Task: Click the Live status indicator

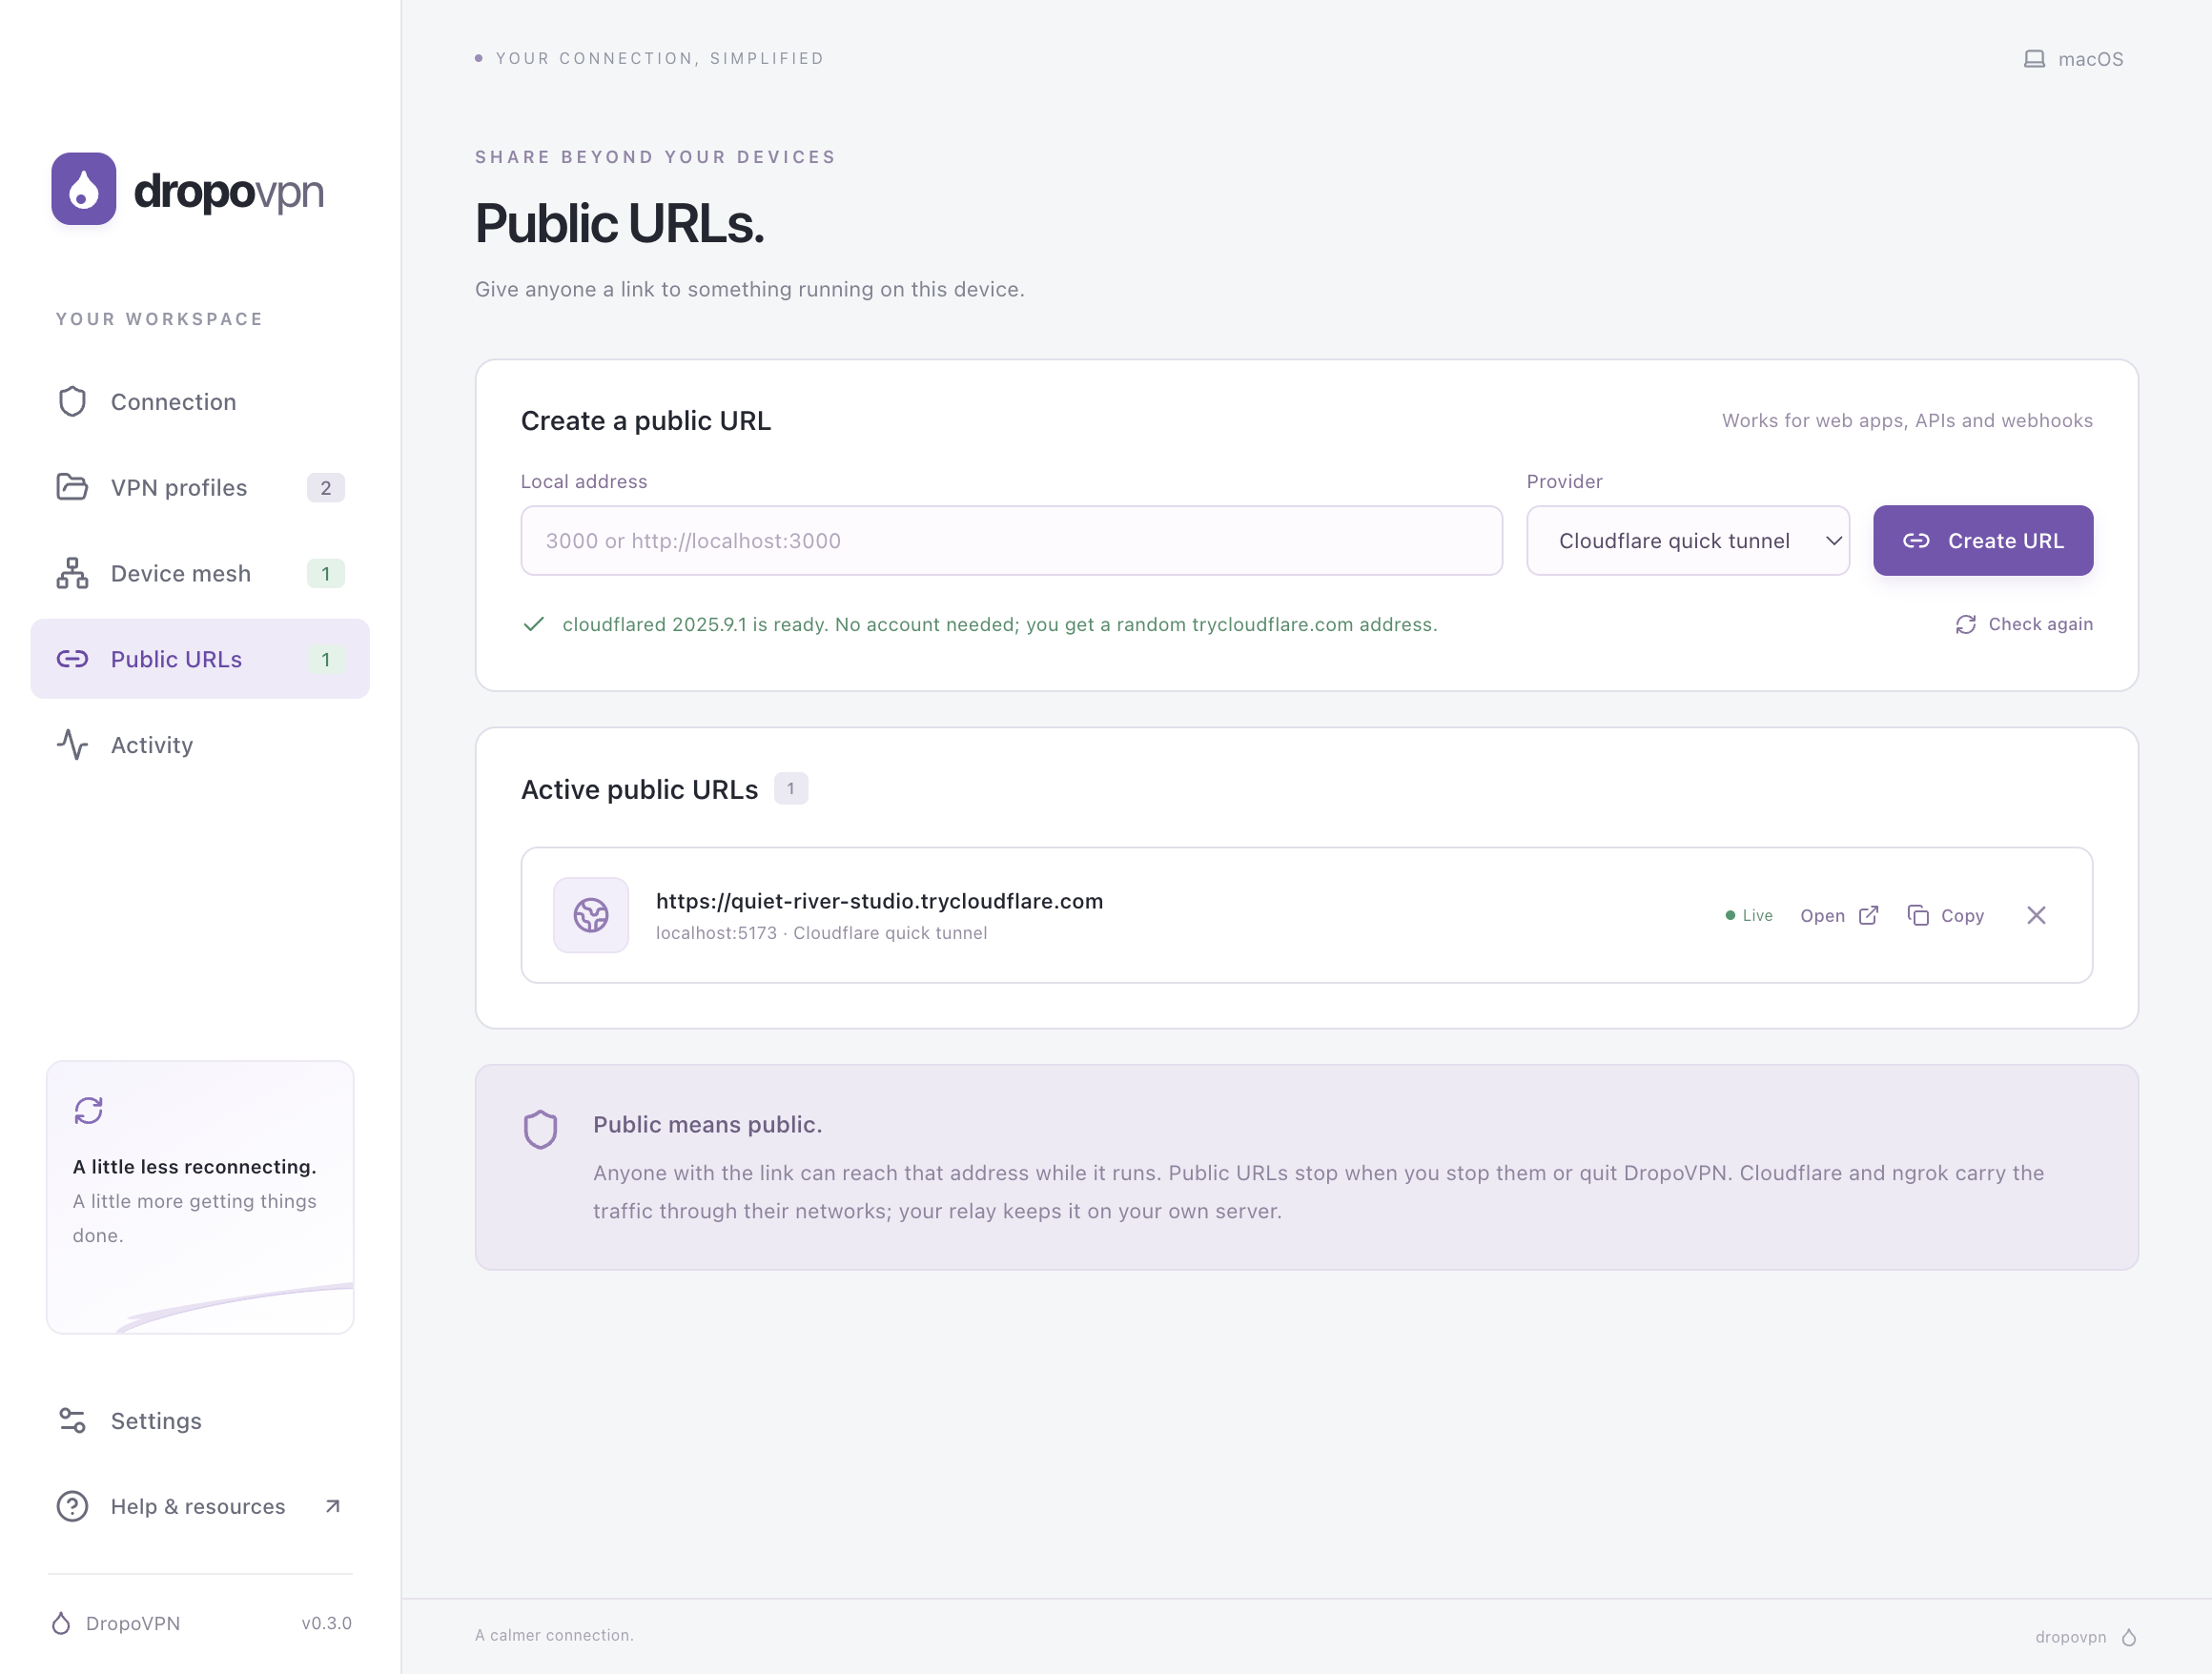Action: 1749,915
